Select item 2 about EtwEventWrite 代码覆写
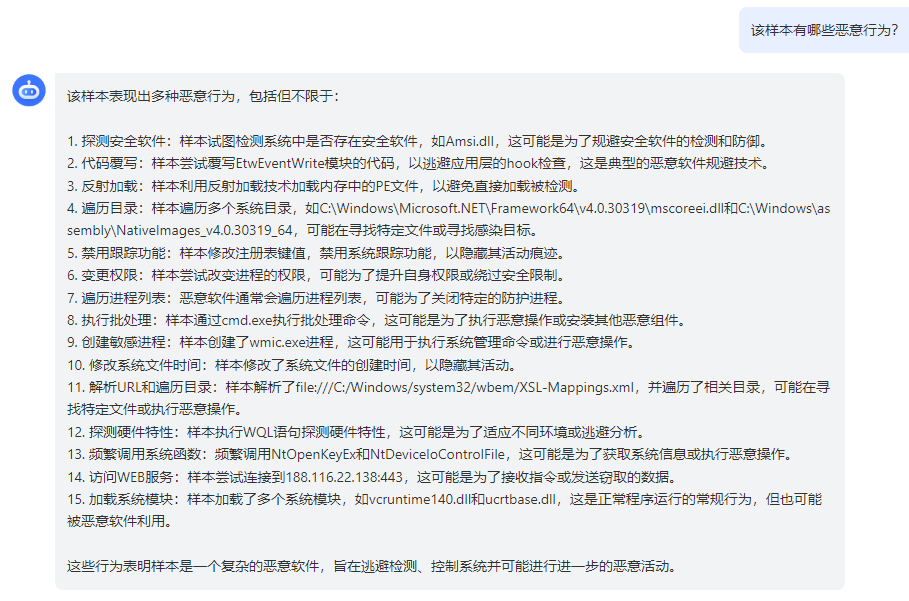 click(420, 164)
